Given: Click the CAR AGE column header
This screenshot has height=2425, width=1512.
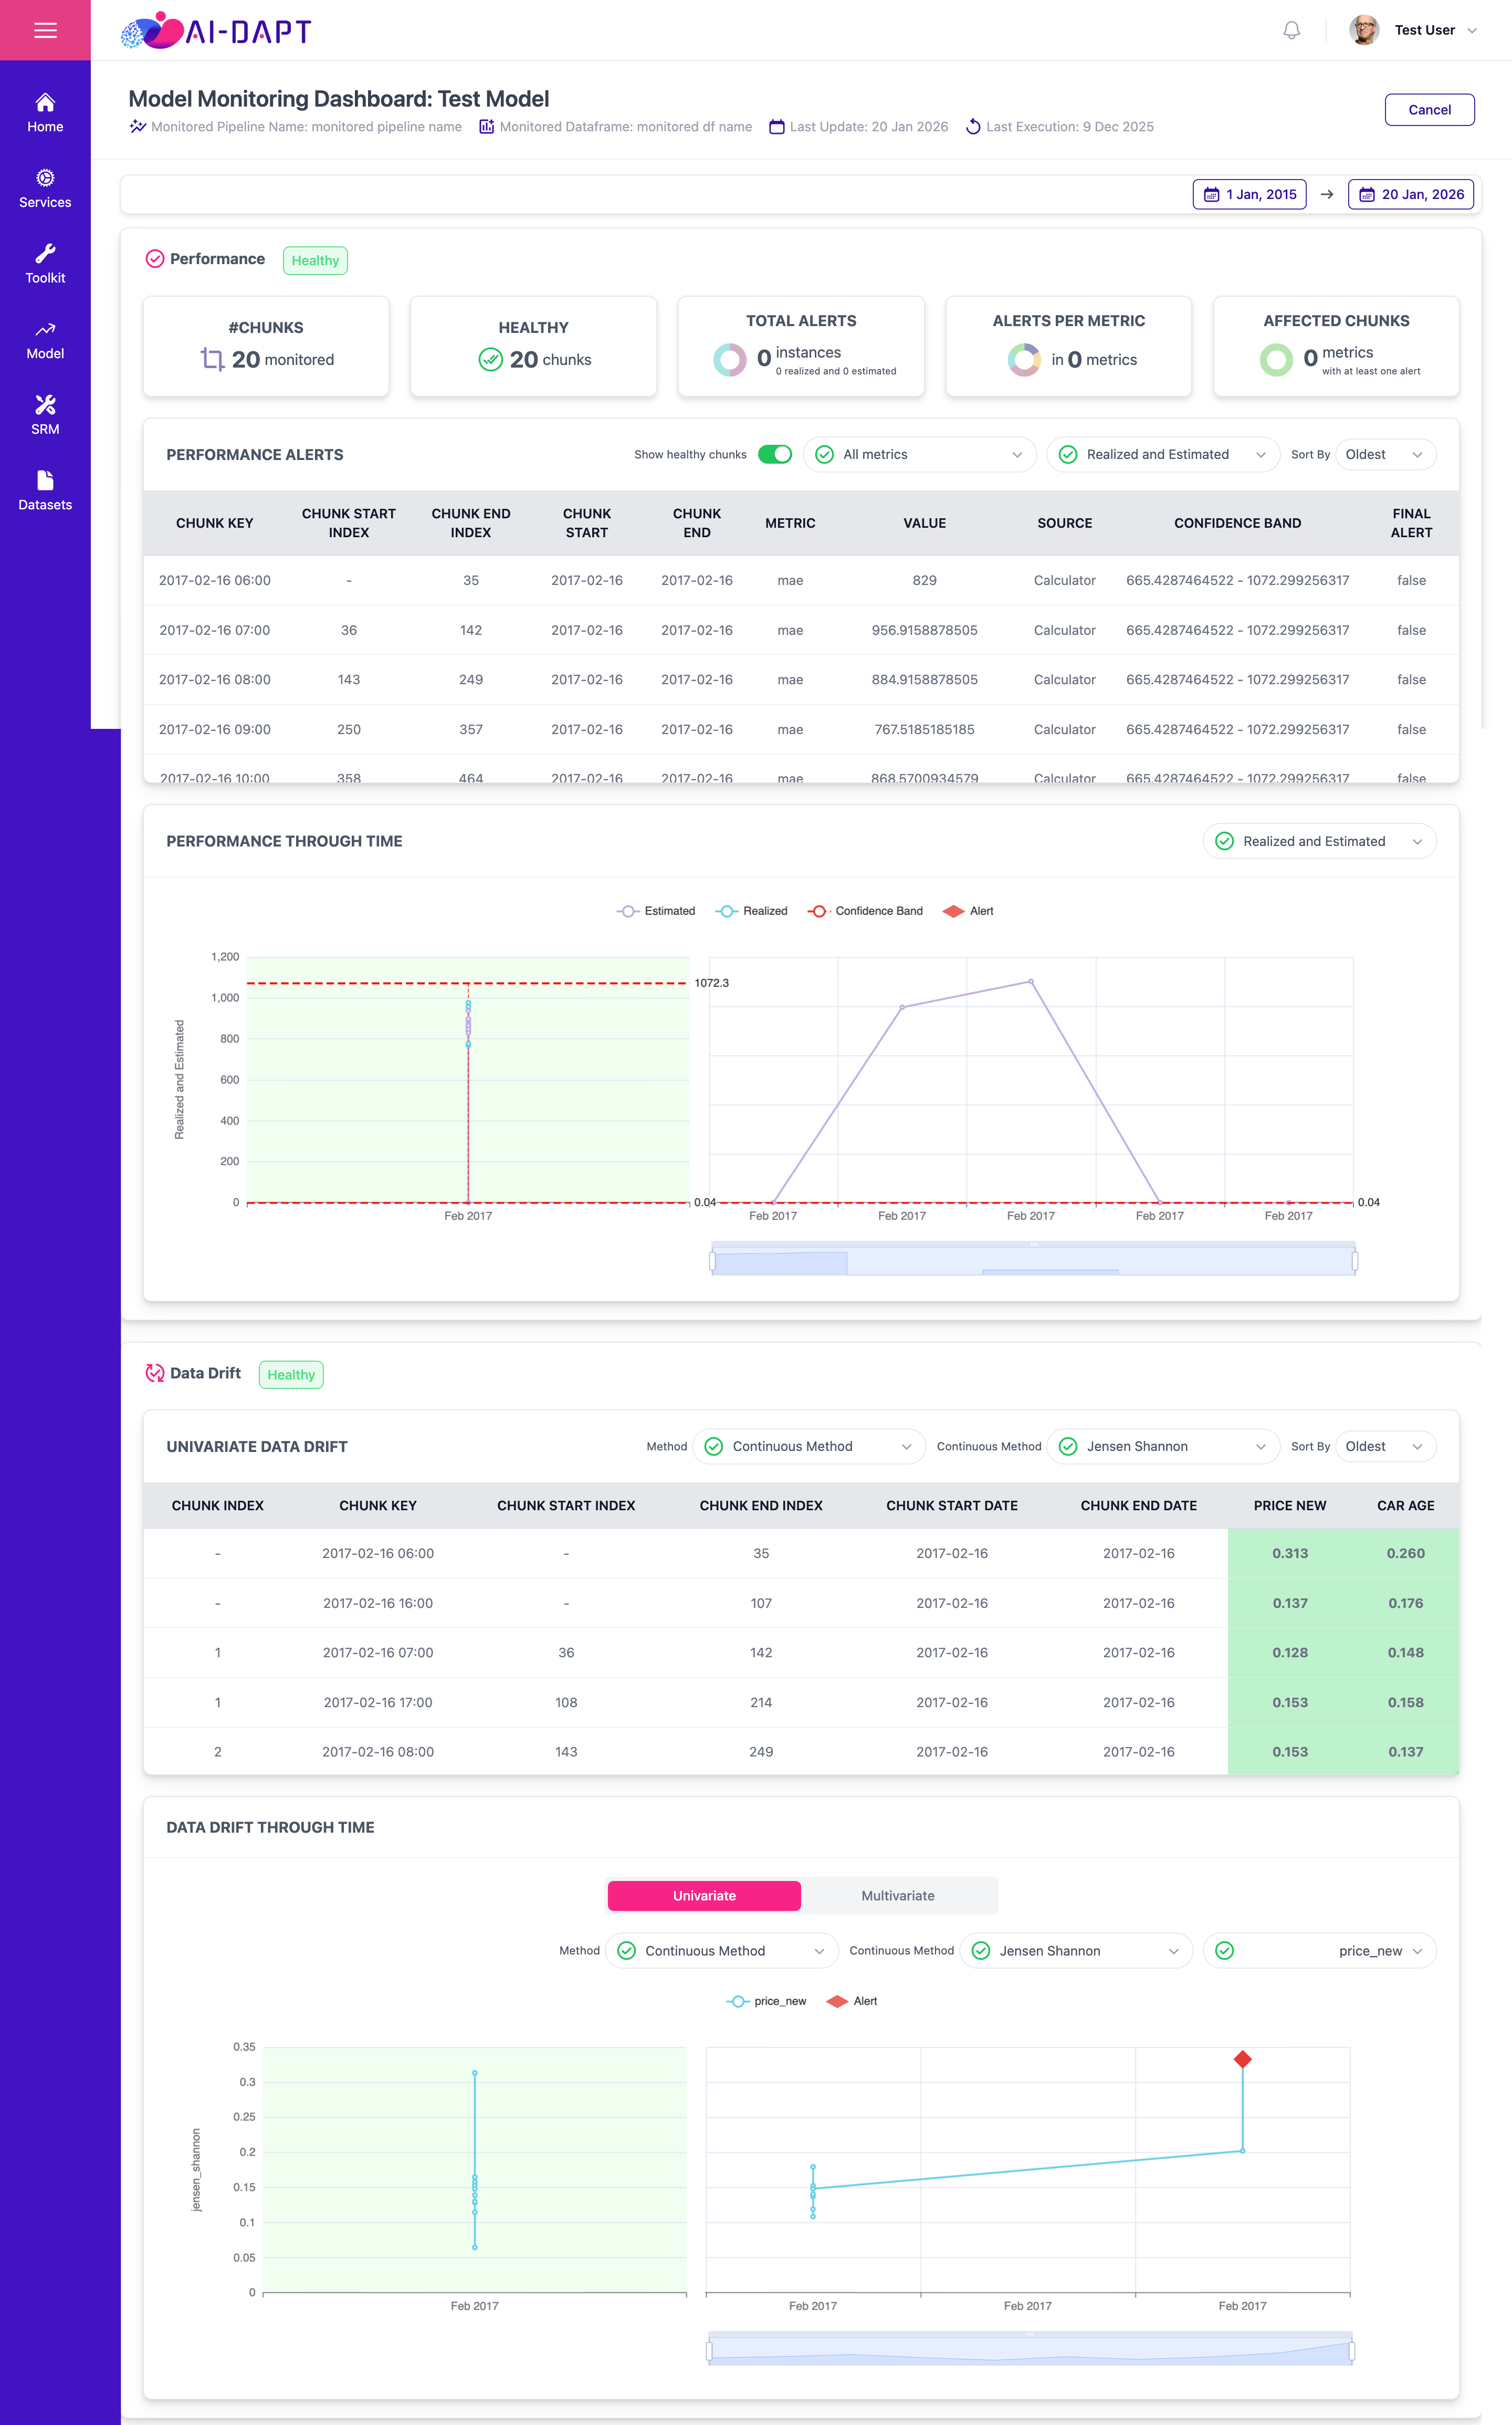Looking at the screenshot, I should click(x=1405, y=1505).
